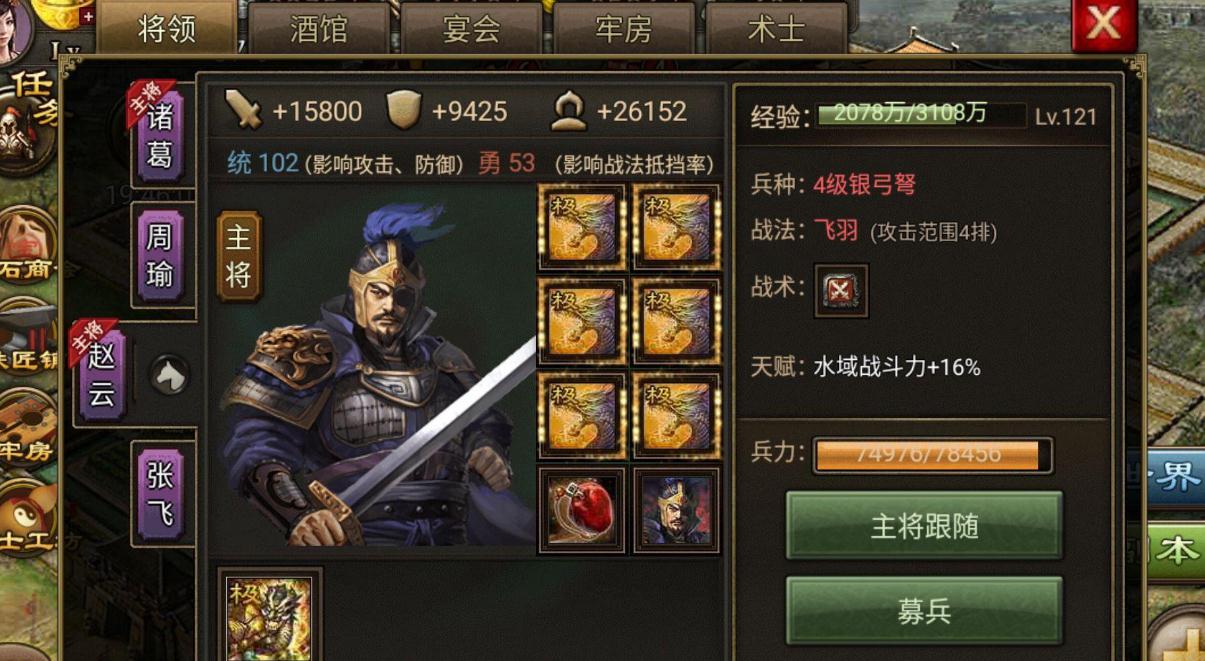
Task: Click the horse mount icon beside 赵云
Action: [169, 375]
